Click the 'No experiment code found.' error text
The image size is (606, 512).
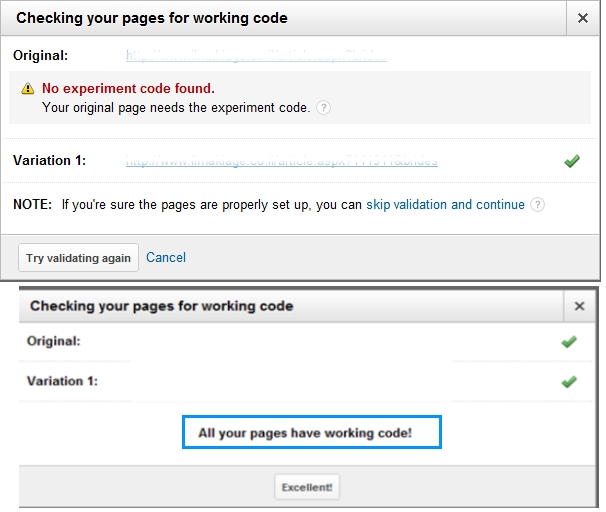click(128, 89)
